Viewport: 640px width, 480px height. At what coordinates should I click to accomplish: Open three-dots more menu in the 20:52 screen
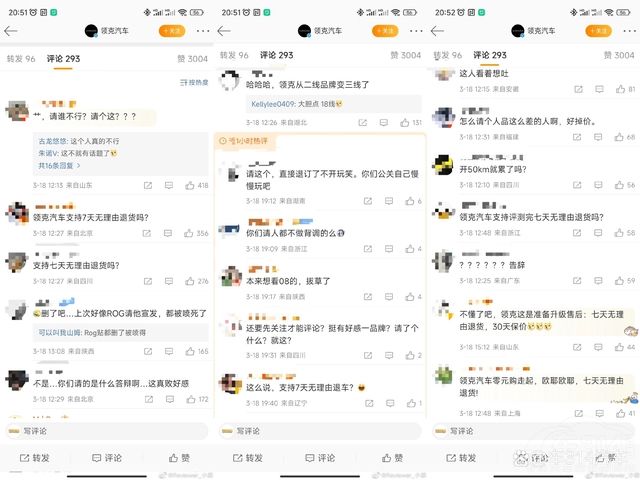coord(629,31)
